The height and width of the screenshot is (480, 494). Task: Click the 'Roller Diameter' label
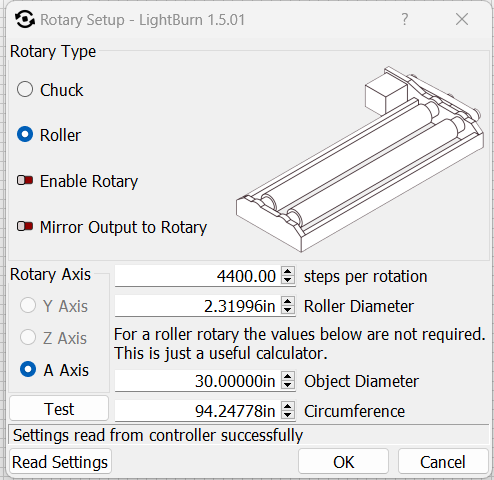tap(359, 306)
